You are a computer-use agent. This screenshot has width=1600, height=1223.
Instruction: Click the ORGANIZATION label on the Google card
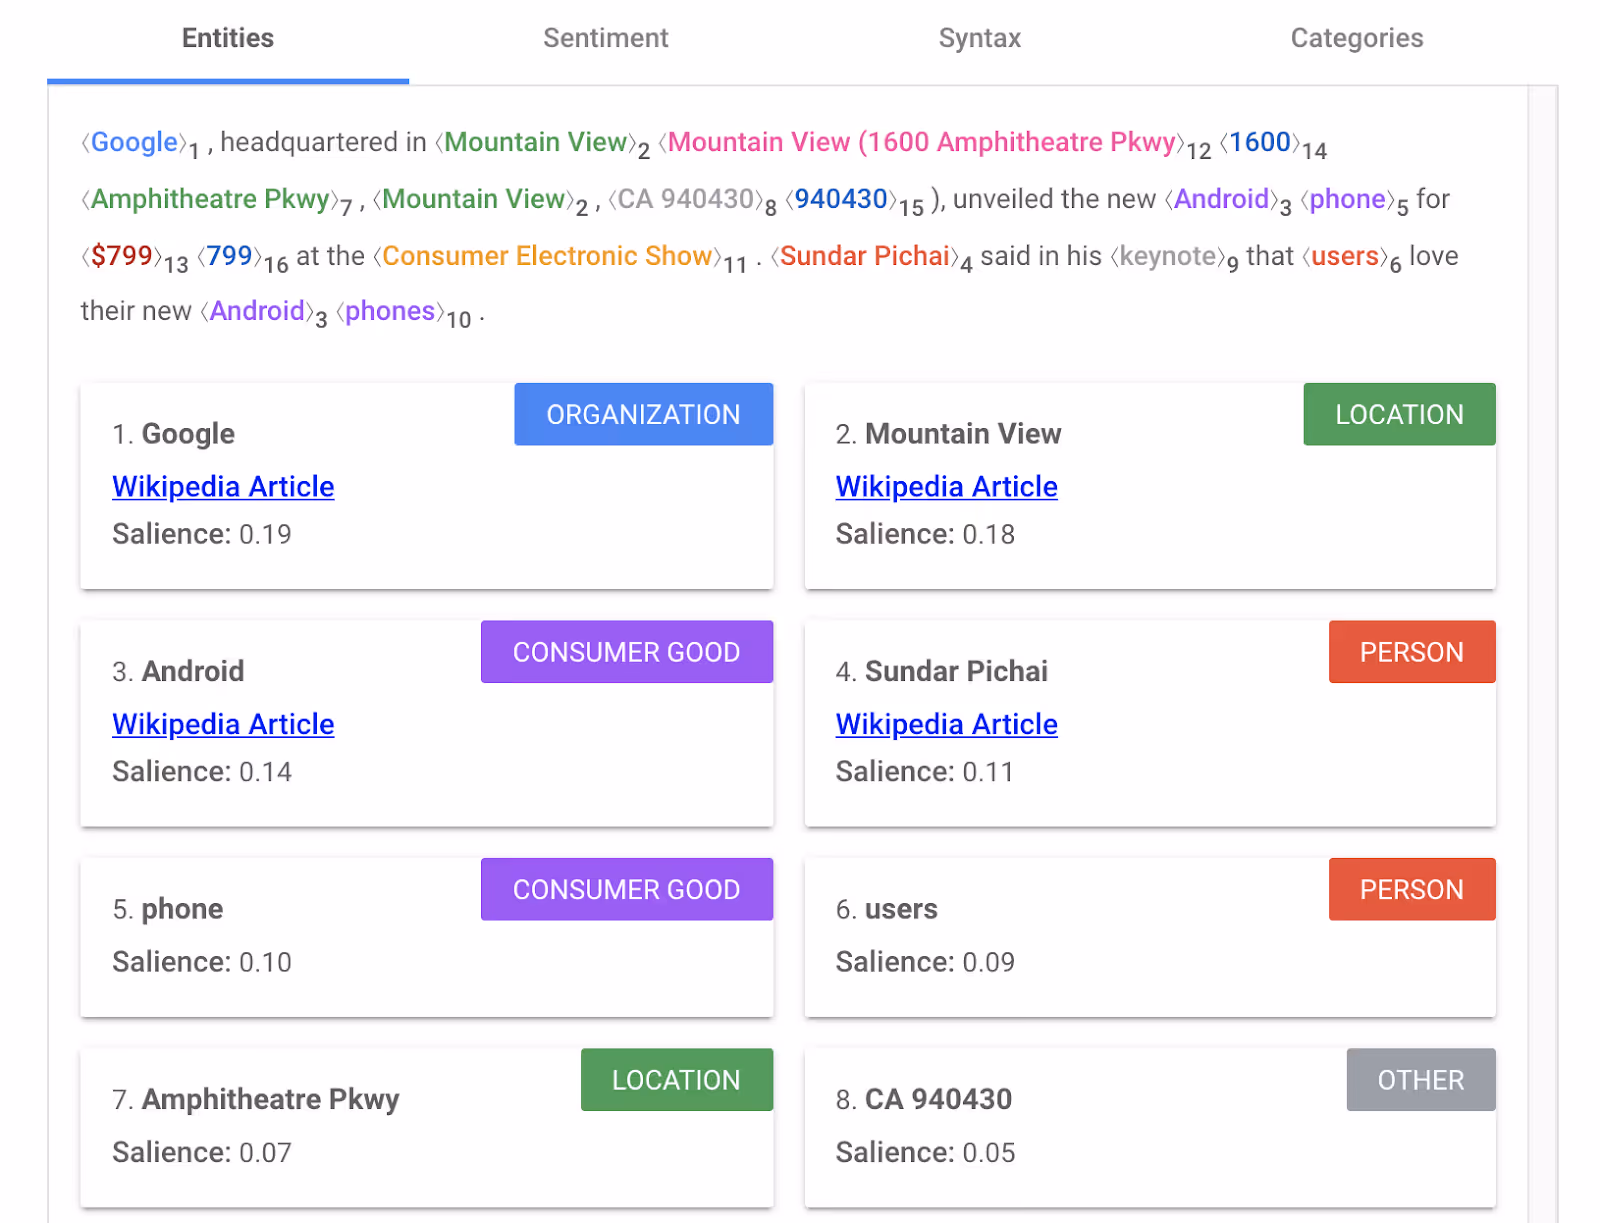coord(643,414)
